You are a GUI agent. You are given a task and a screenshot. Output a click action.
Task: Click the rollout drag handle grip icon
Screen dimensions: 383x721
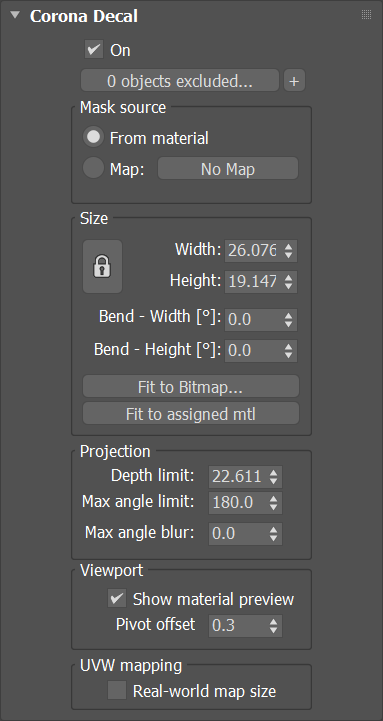(x=366, y=15)
